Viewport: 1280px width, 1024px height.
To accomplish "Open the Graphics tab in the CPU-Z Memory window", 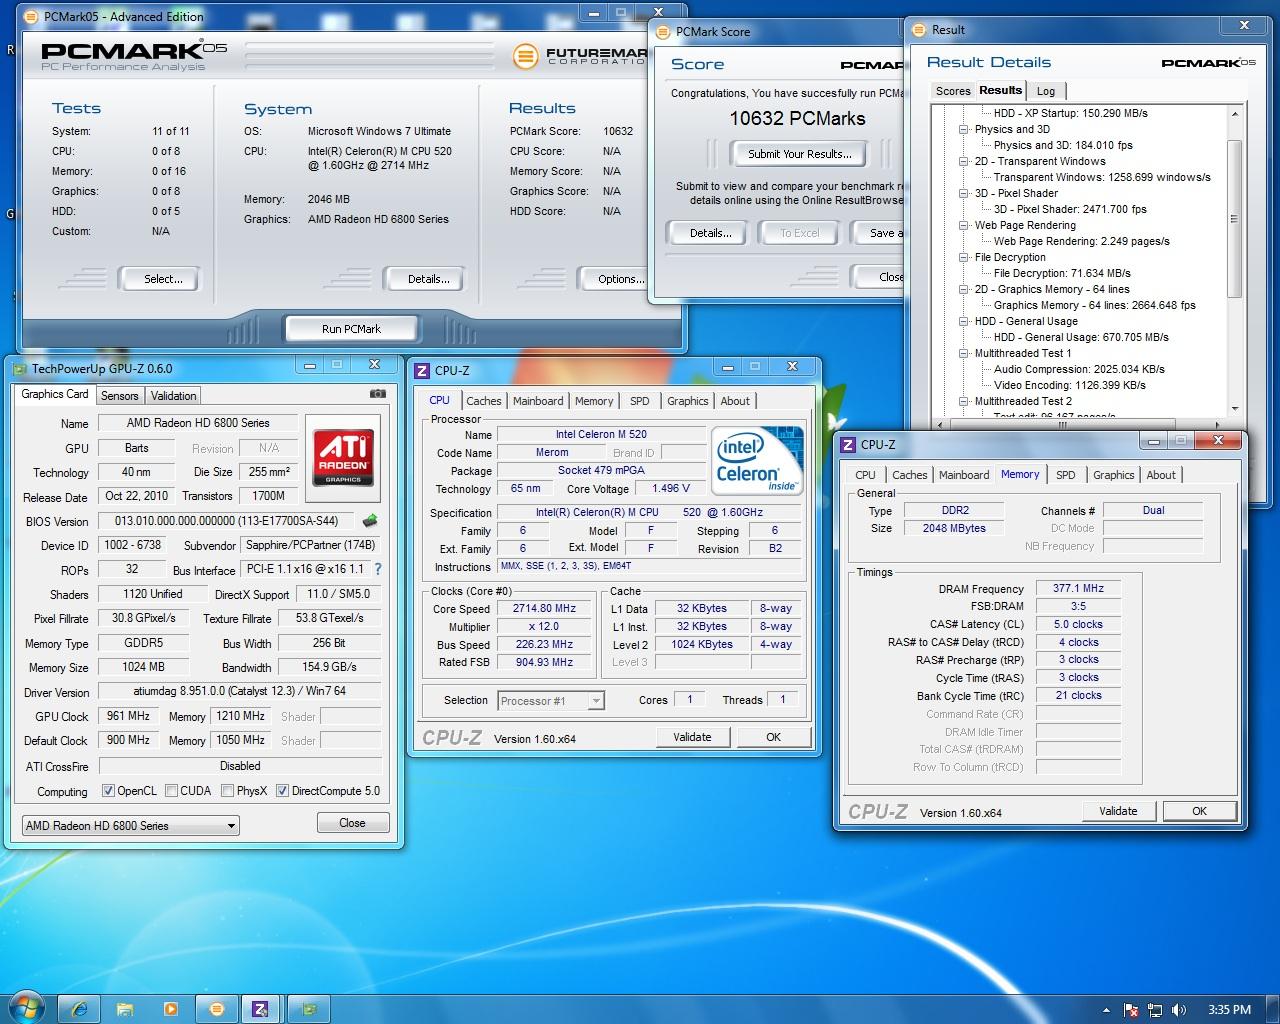I will coord(1114,475).
